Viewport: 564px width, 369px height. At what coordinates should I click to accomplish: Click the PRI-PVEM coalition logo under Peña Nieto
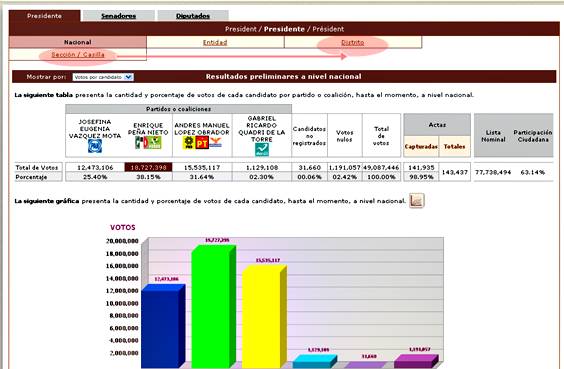pos(148,142)
